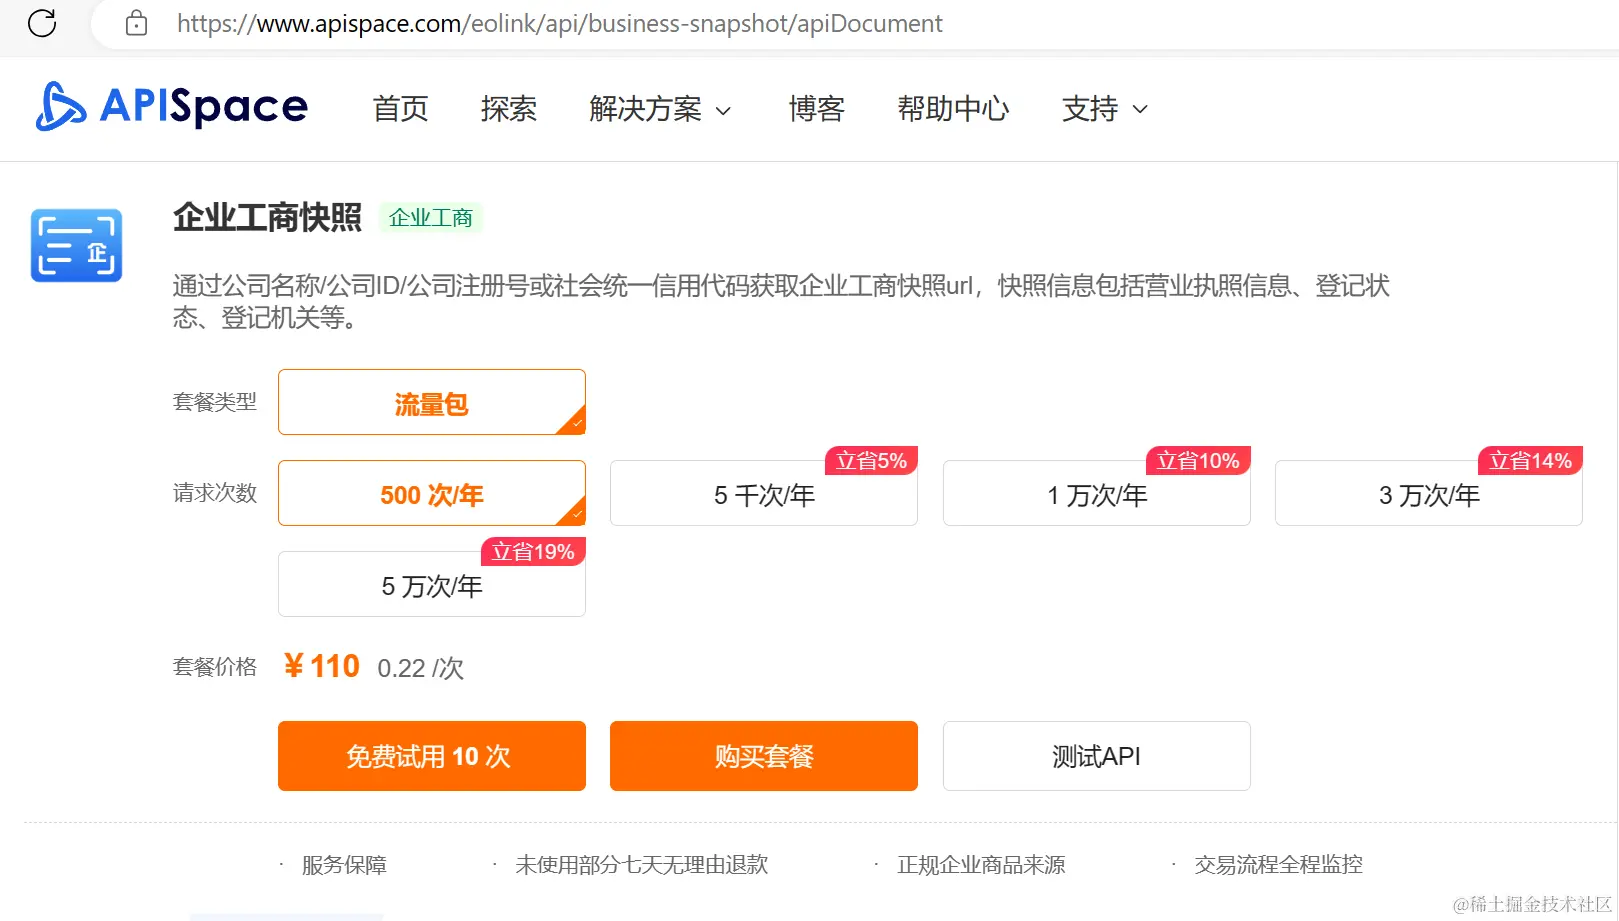
Task: Expand the 支持 dropdown menu
Action: 1104,108
